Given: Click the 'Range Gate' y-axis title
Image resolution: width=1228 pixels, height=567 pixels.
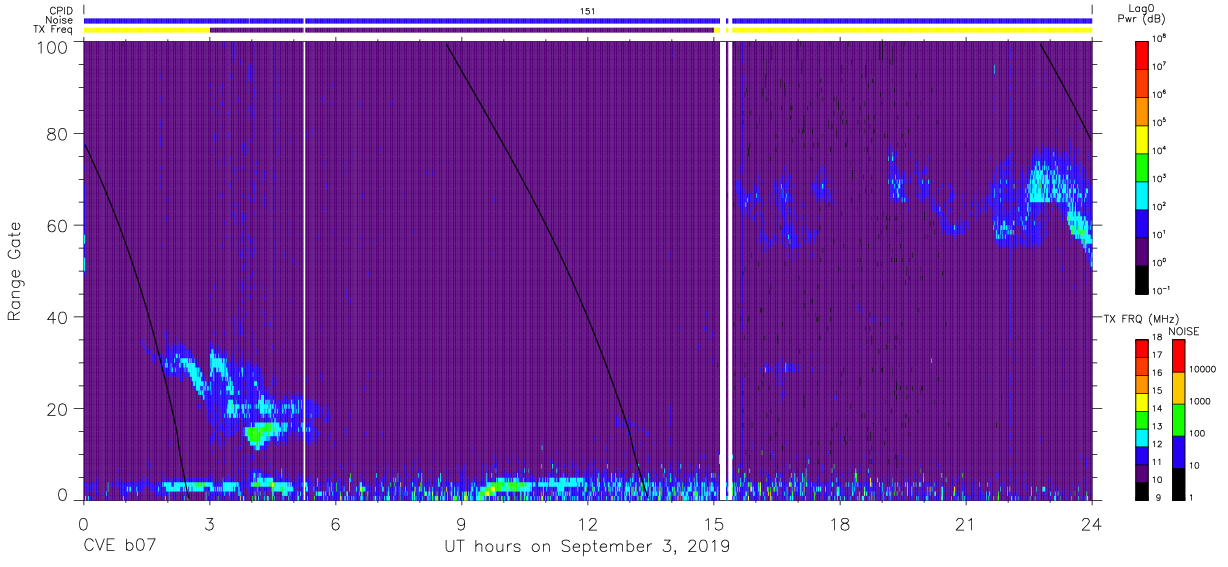Looking at the screenshot, I should [x=16, y=271].
